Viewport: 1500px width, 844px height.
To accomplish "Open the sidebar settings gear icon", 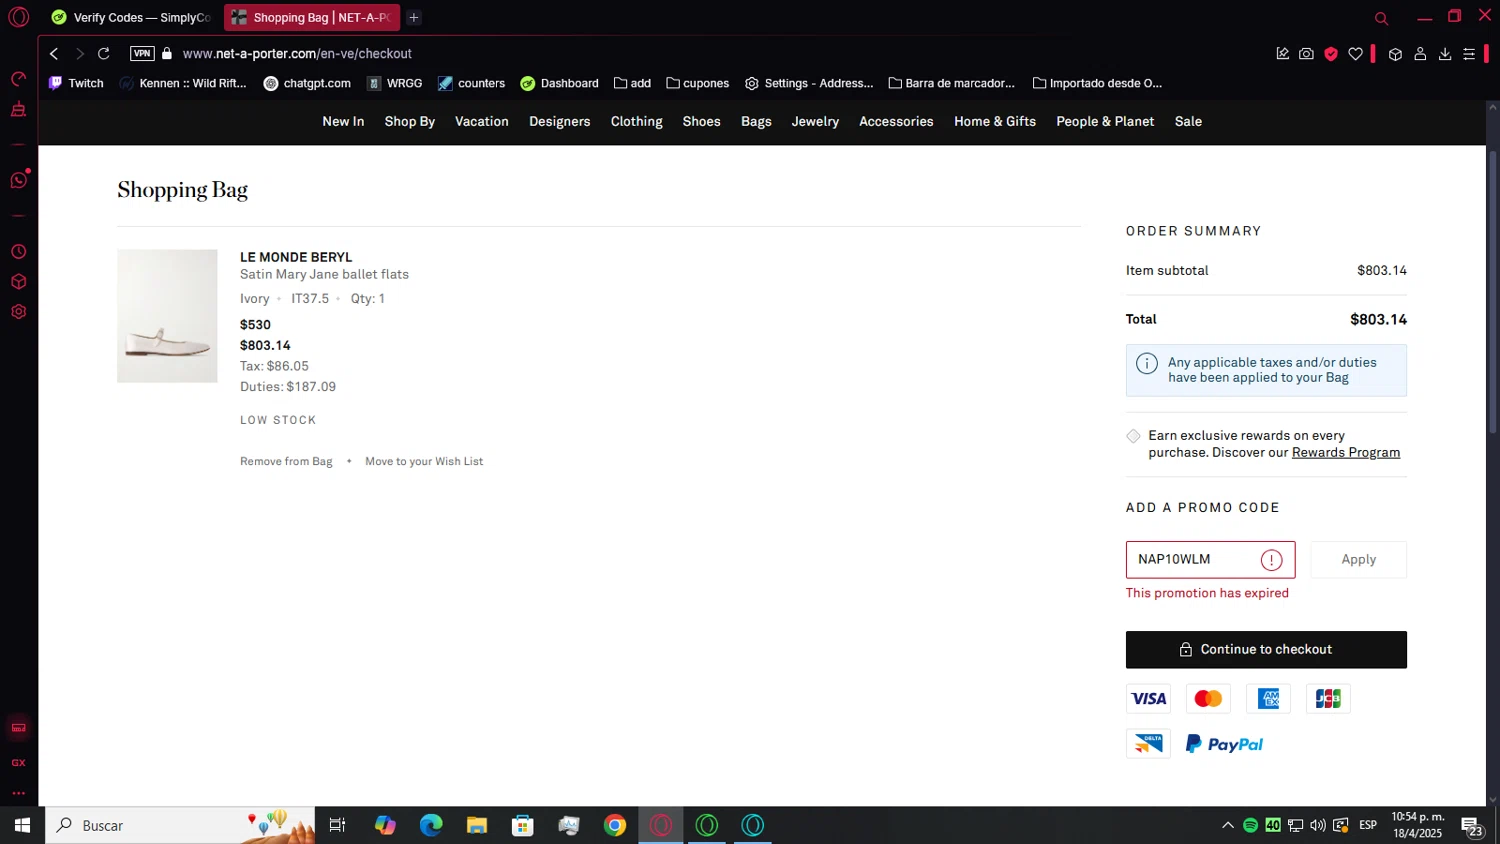I will click(x=18, y=312).
